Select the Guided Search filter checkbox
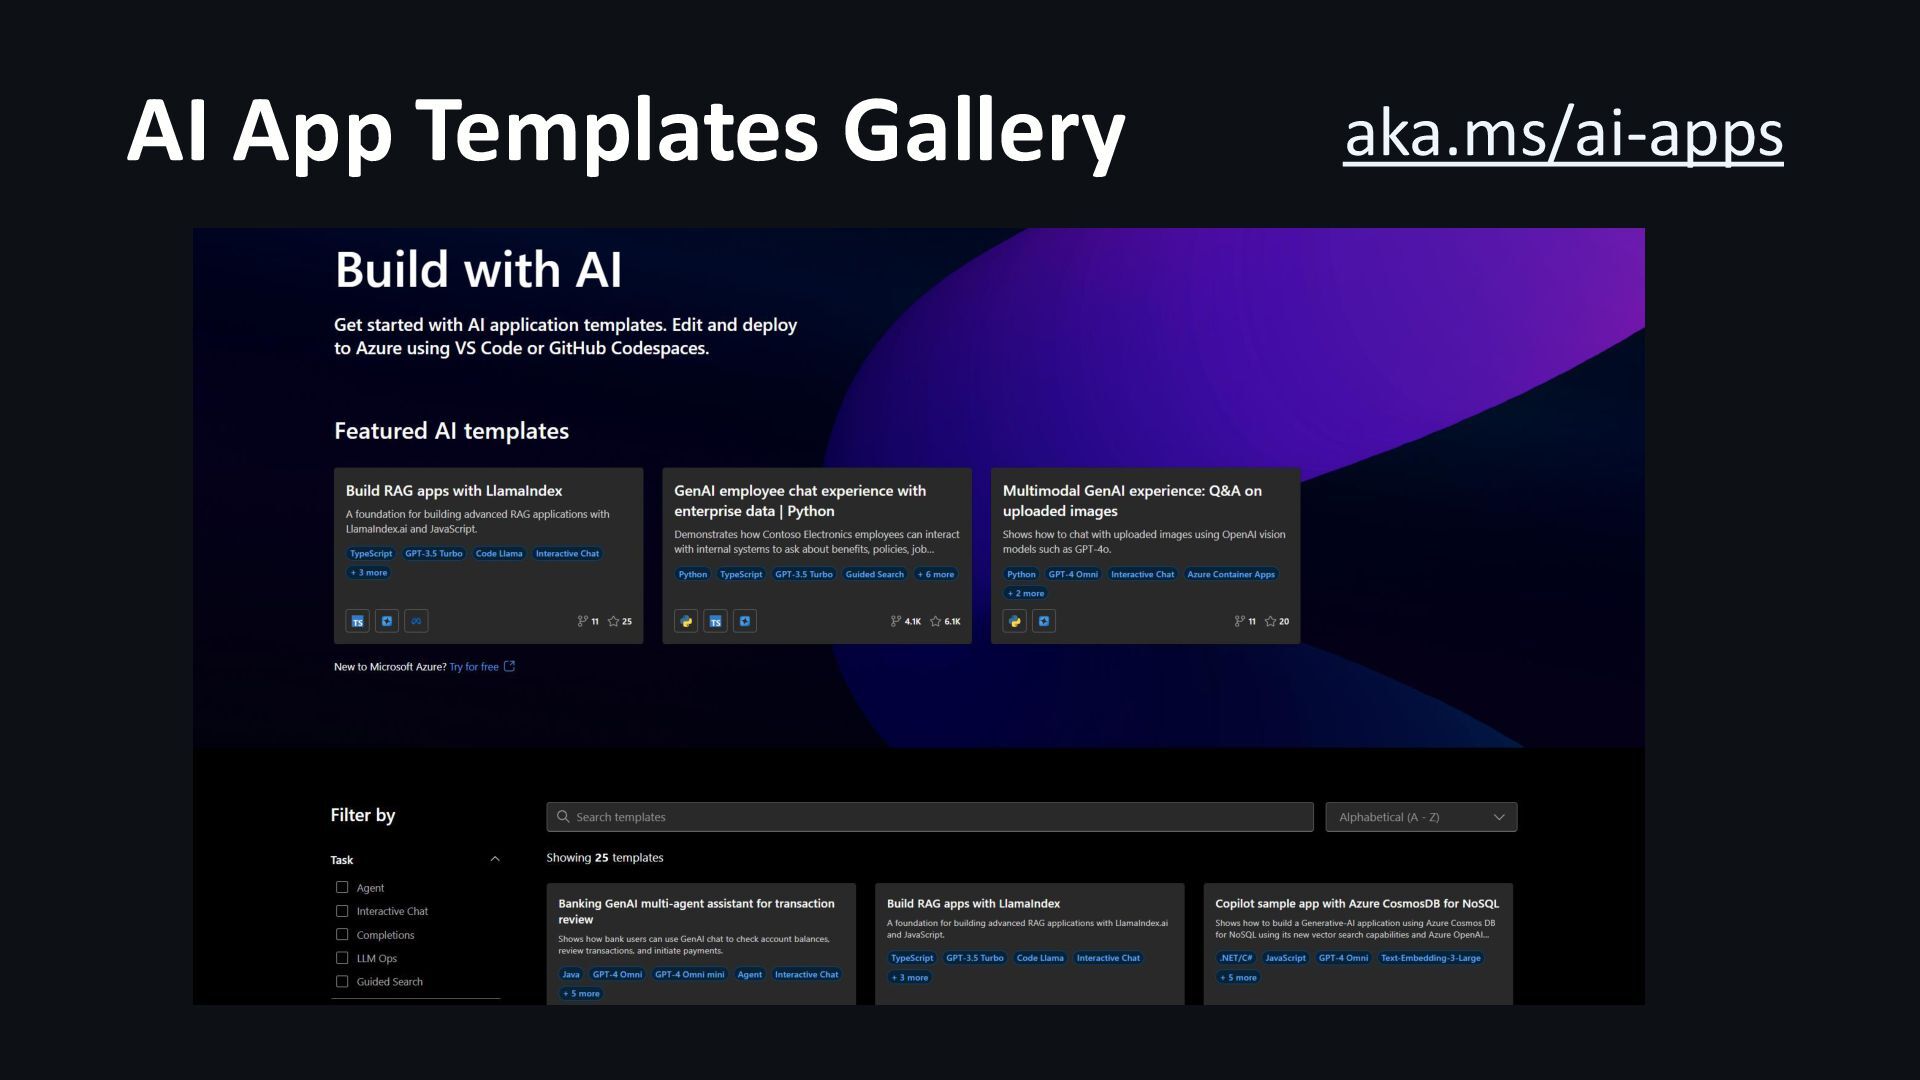Screen dimensions: 1920x1080 342,981
